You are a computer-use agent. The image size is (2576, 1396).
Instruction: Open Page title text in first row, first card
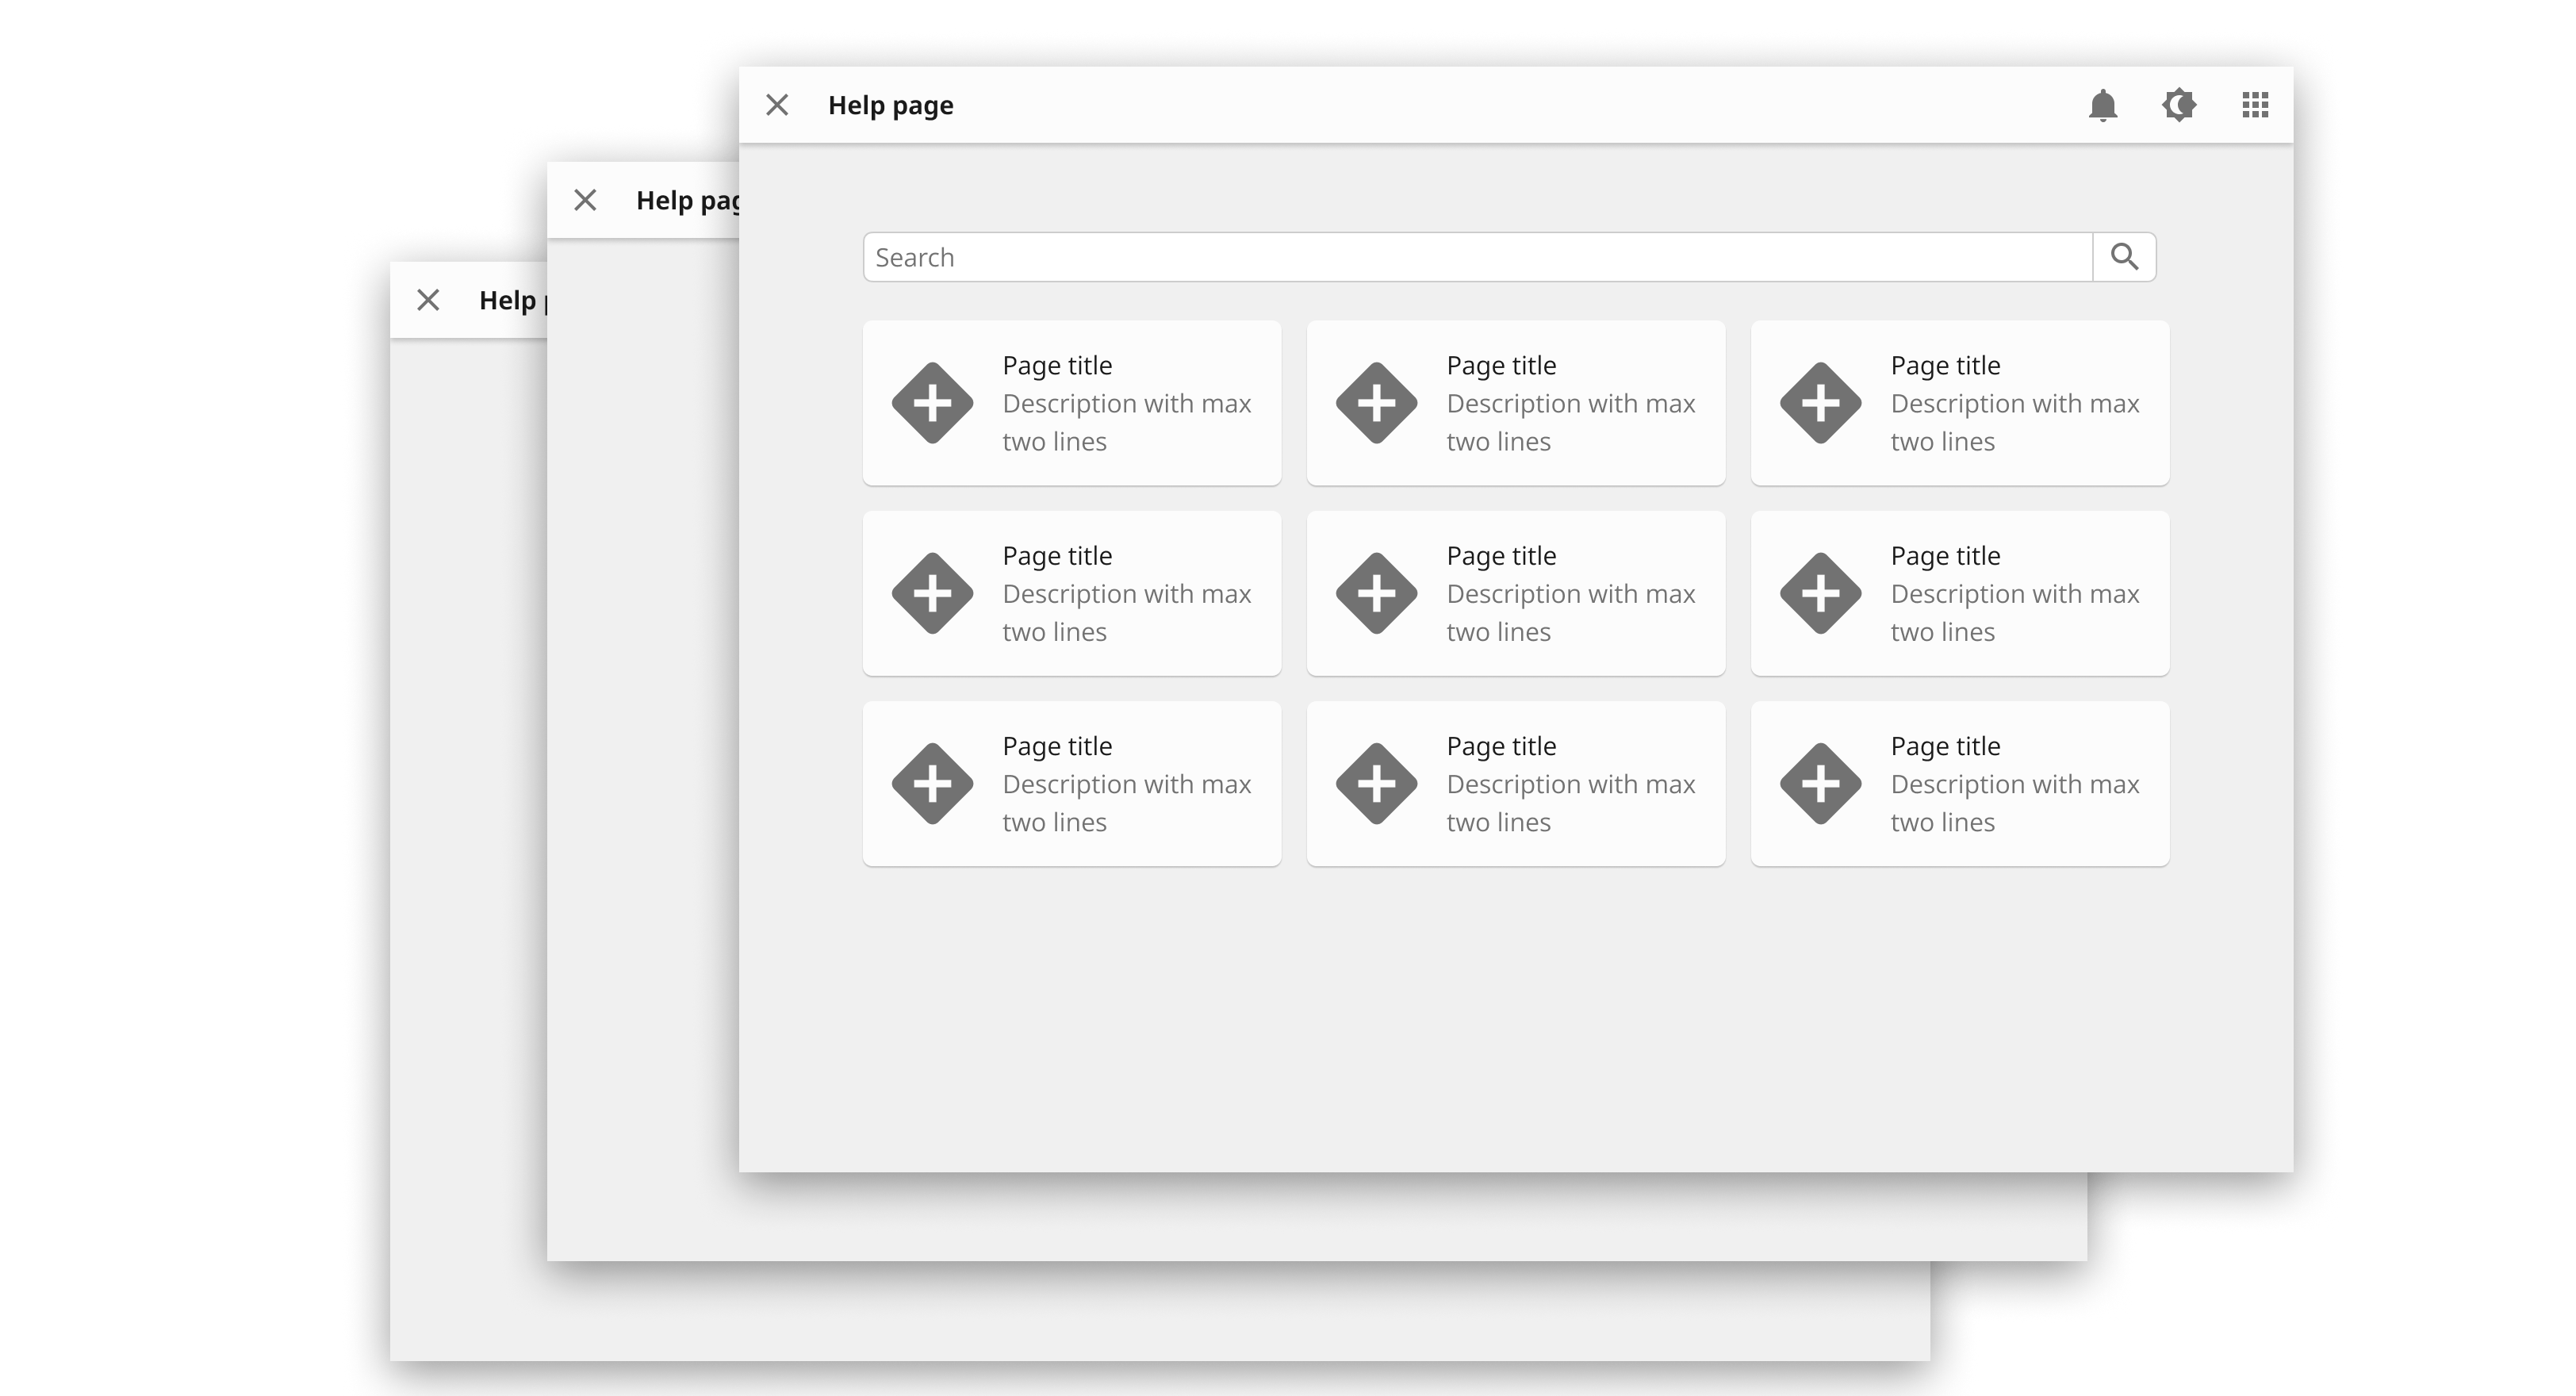tap(1057, 366)
